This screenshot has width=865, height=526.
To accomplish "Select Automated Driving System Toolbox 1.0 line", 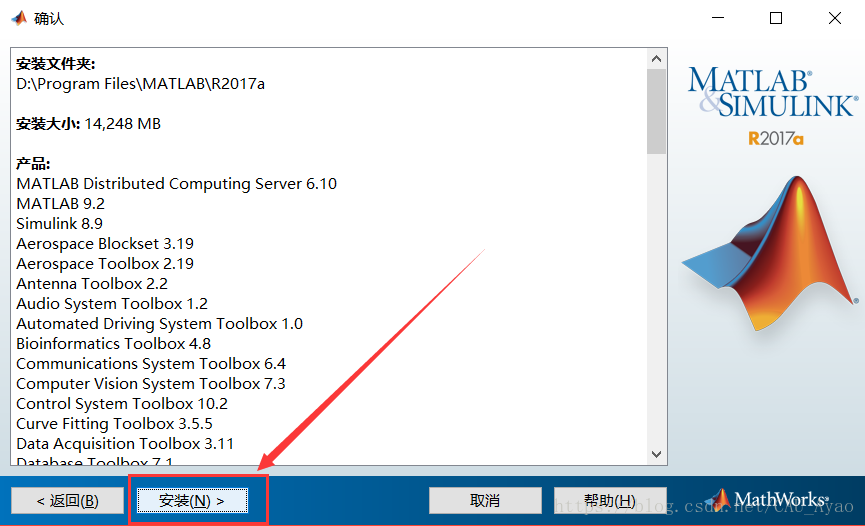I will 159,323.
